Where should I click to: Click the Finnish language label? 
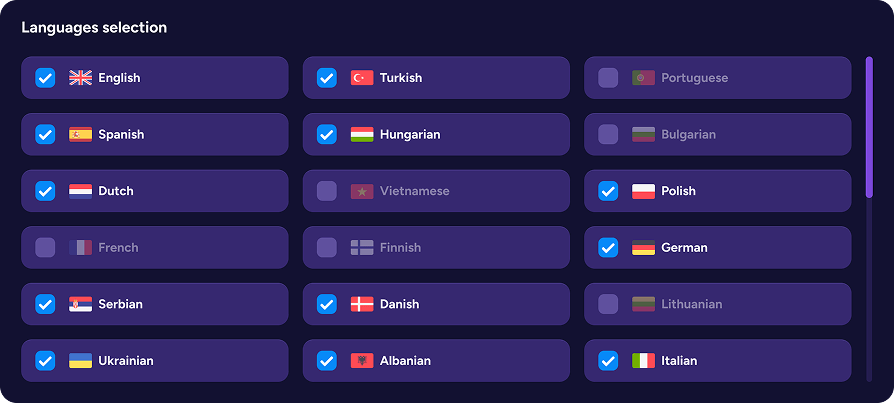pyautogui.click(x=400, y=248)
